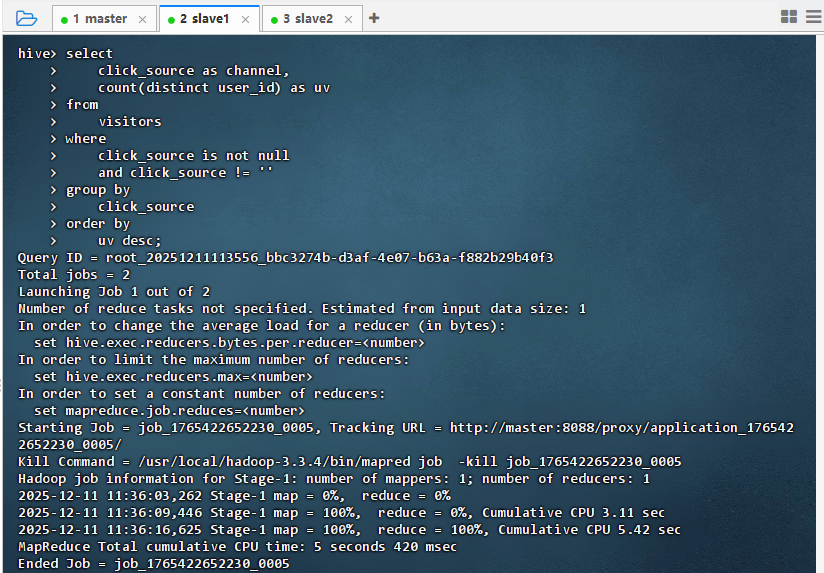
Task: Click the 11:36:16,625 Stage-1 progress line
Action: [x=349, y=530]
